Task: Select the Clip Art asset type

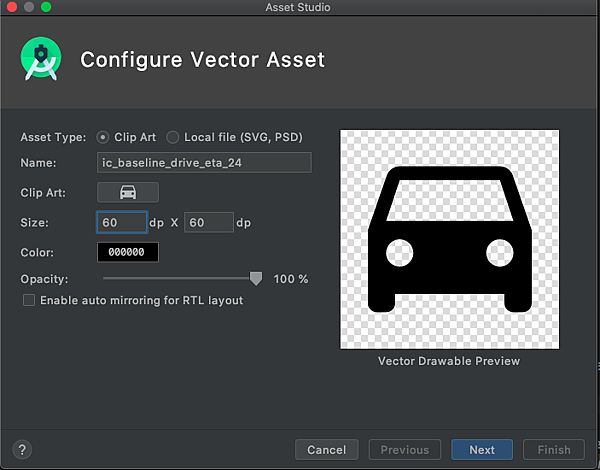Action: 103,137
